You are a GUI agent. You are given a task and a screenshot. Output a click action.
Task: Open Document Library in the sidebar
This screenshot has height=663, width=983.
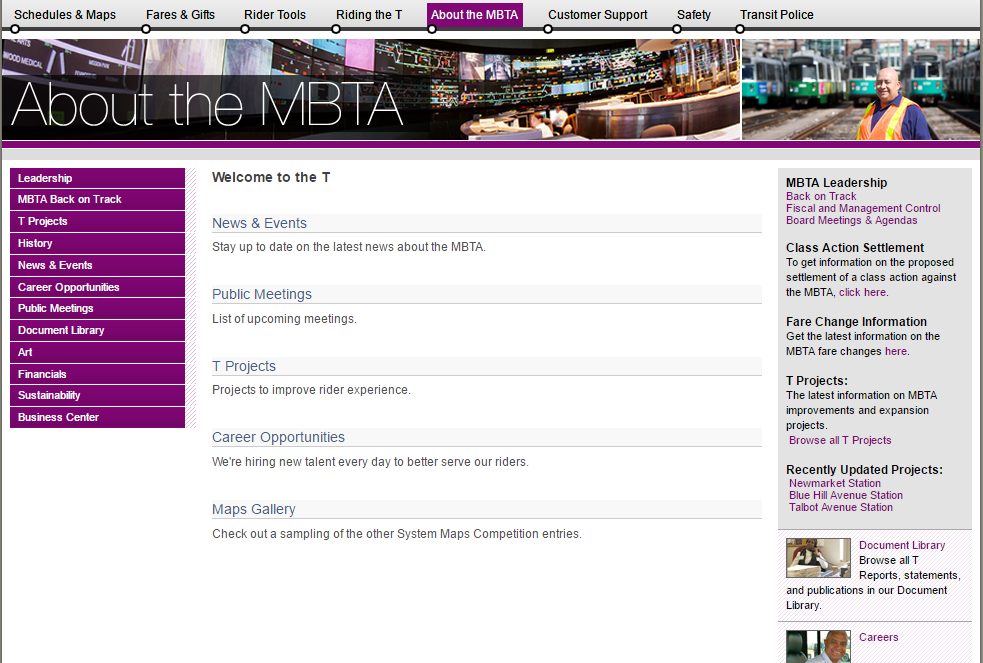coord(97,330)
